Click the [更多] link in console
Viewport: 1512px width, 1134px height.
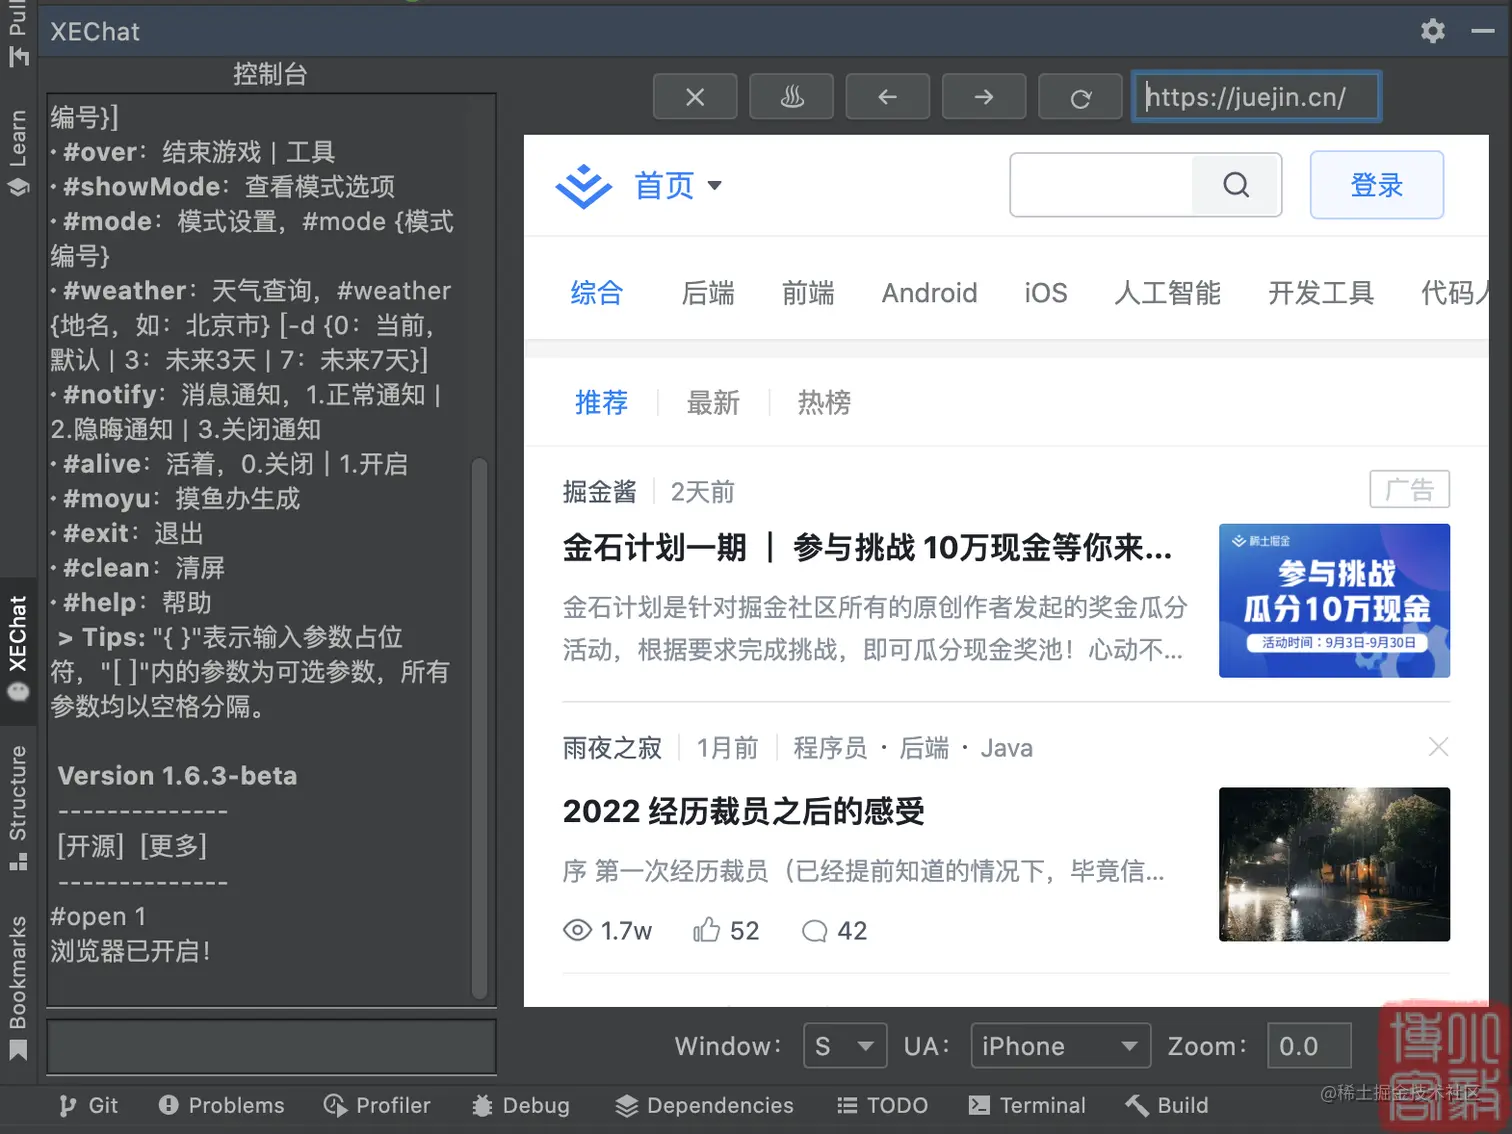point(174,846)
